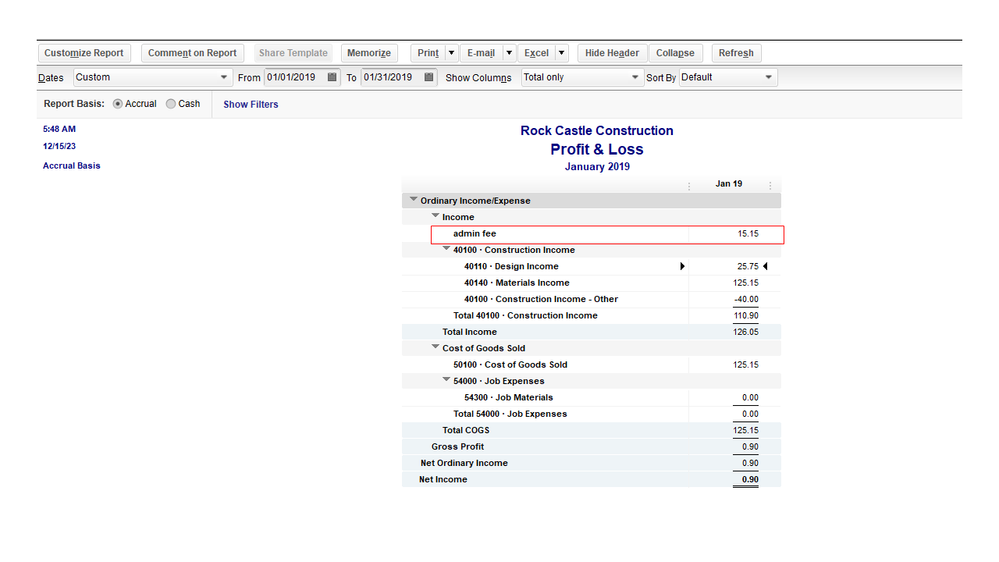Refresh the report

click(x=736, y=53)
